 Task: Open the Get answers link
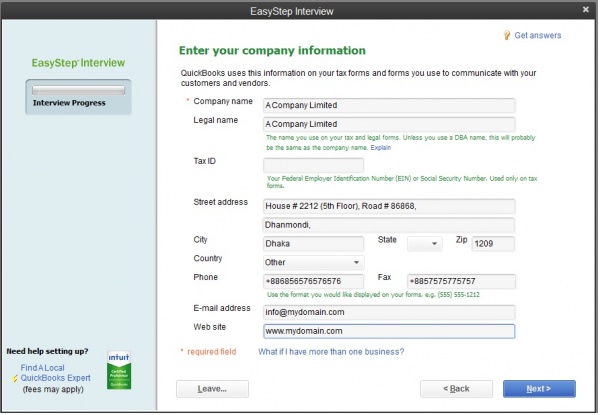point(538,36)
